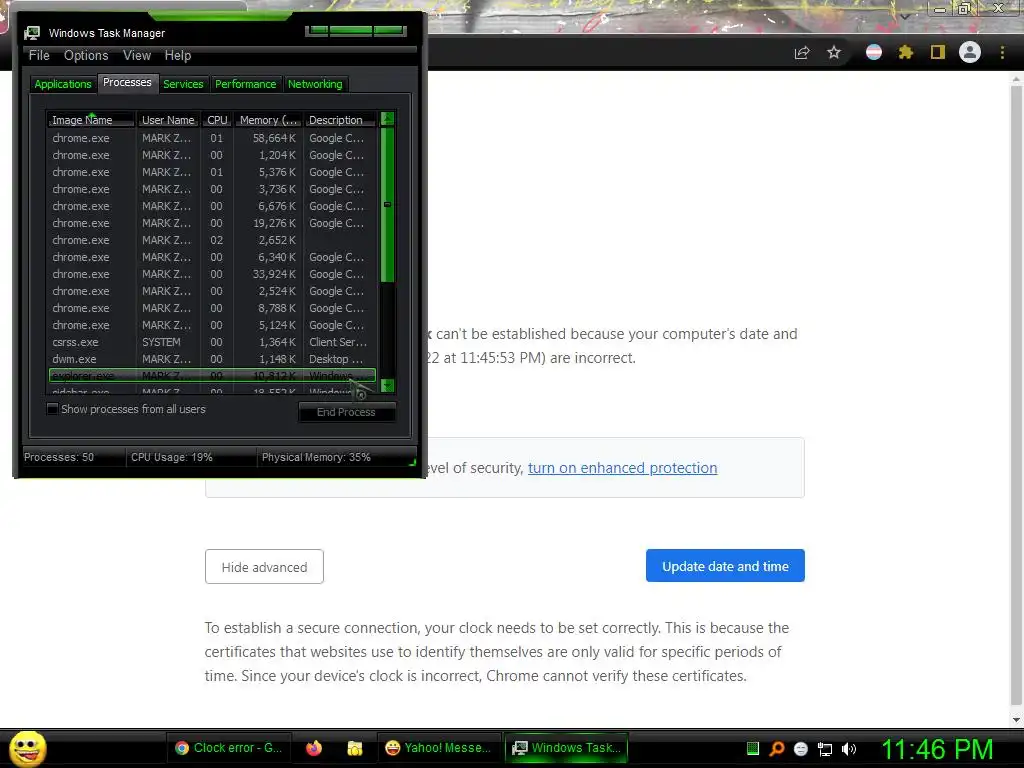Viewport: 1024px width, 768px height.
Task: Click the grey smiley tray icon
Action: (x=801, y=749)
